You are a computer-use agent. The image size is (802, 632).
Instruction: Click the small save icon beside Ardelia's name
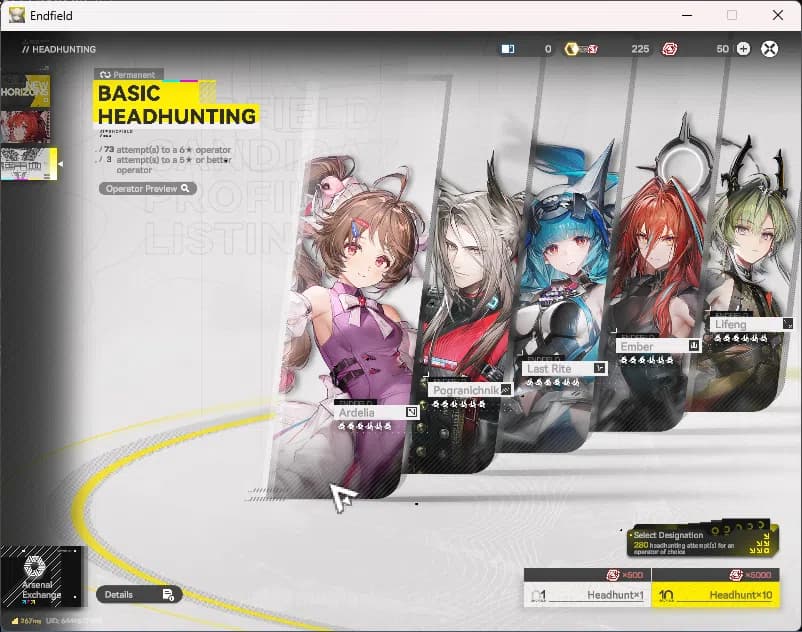[x=411, y=412]
